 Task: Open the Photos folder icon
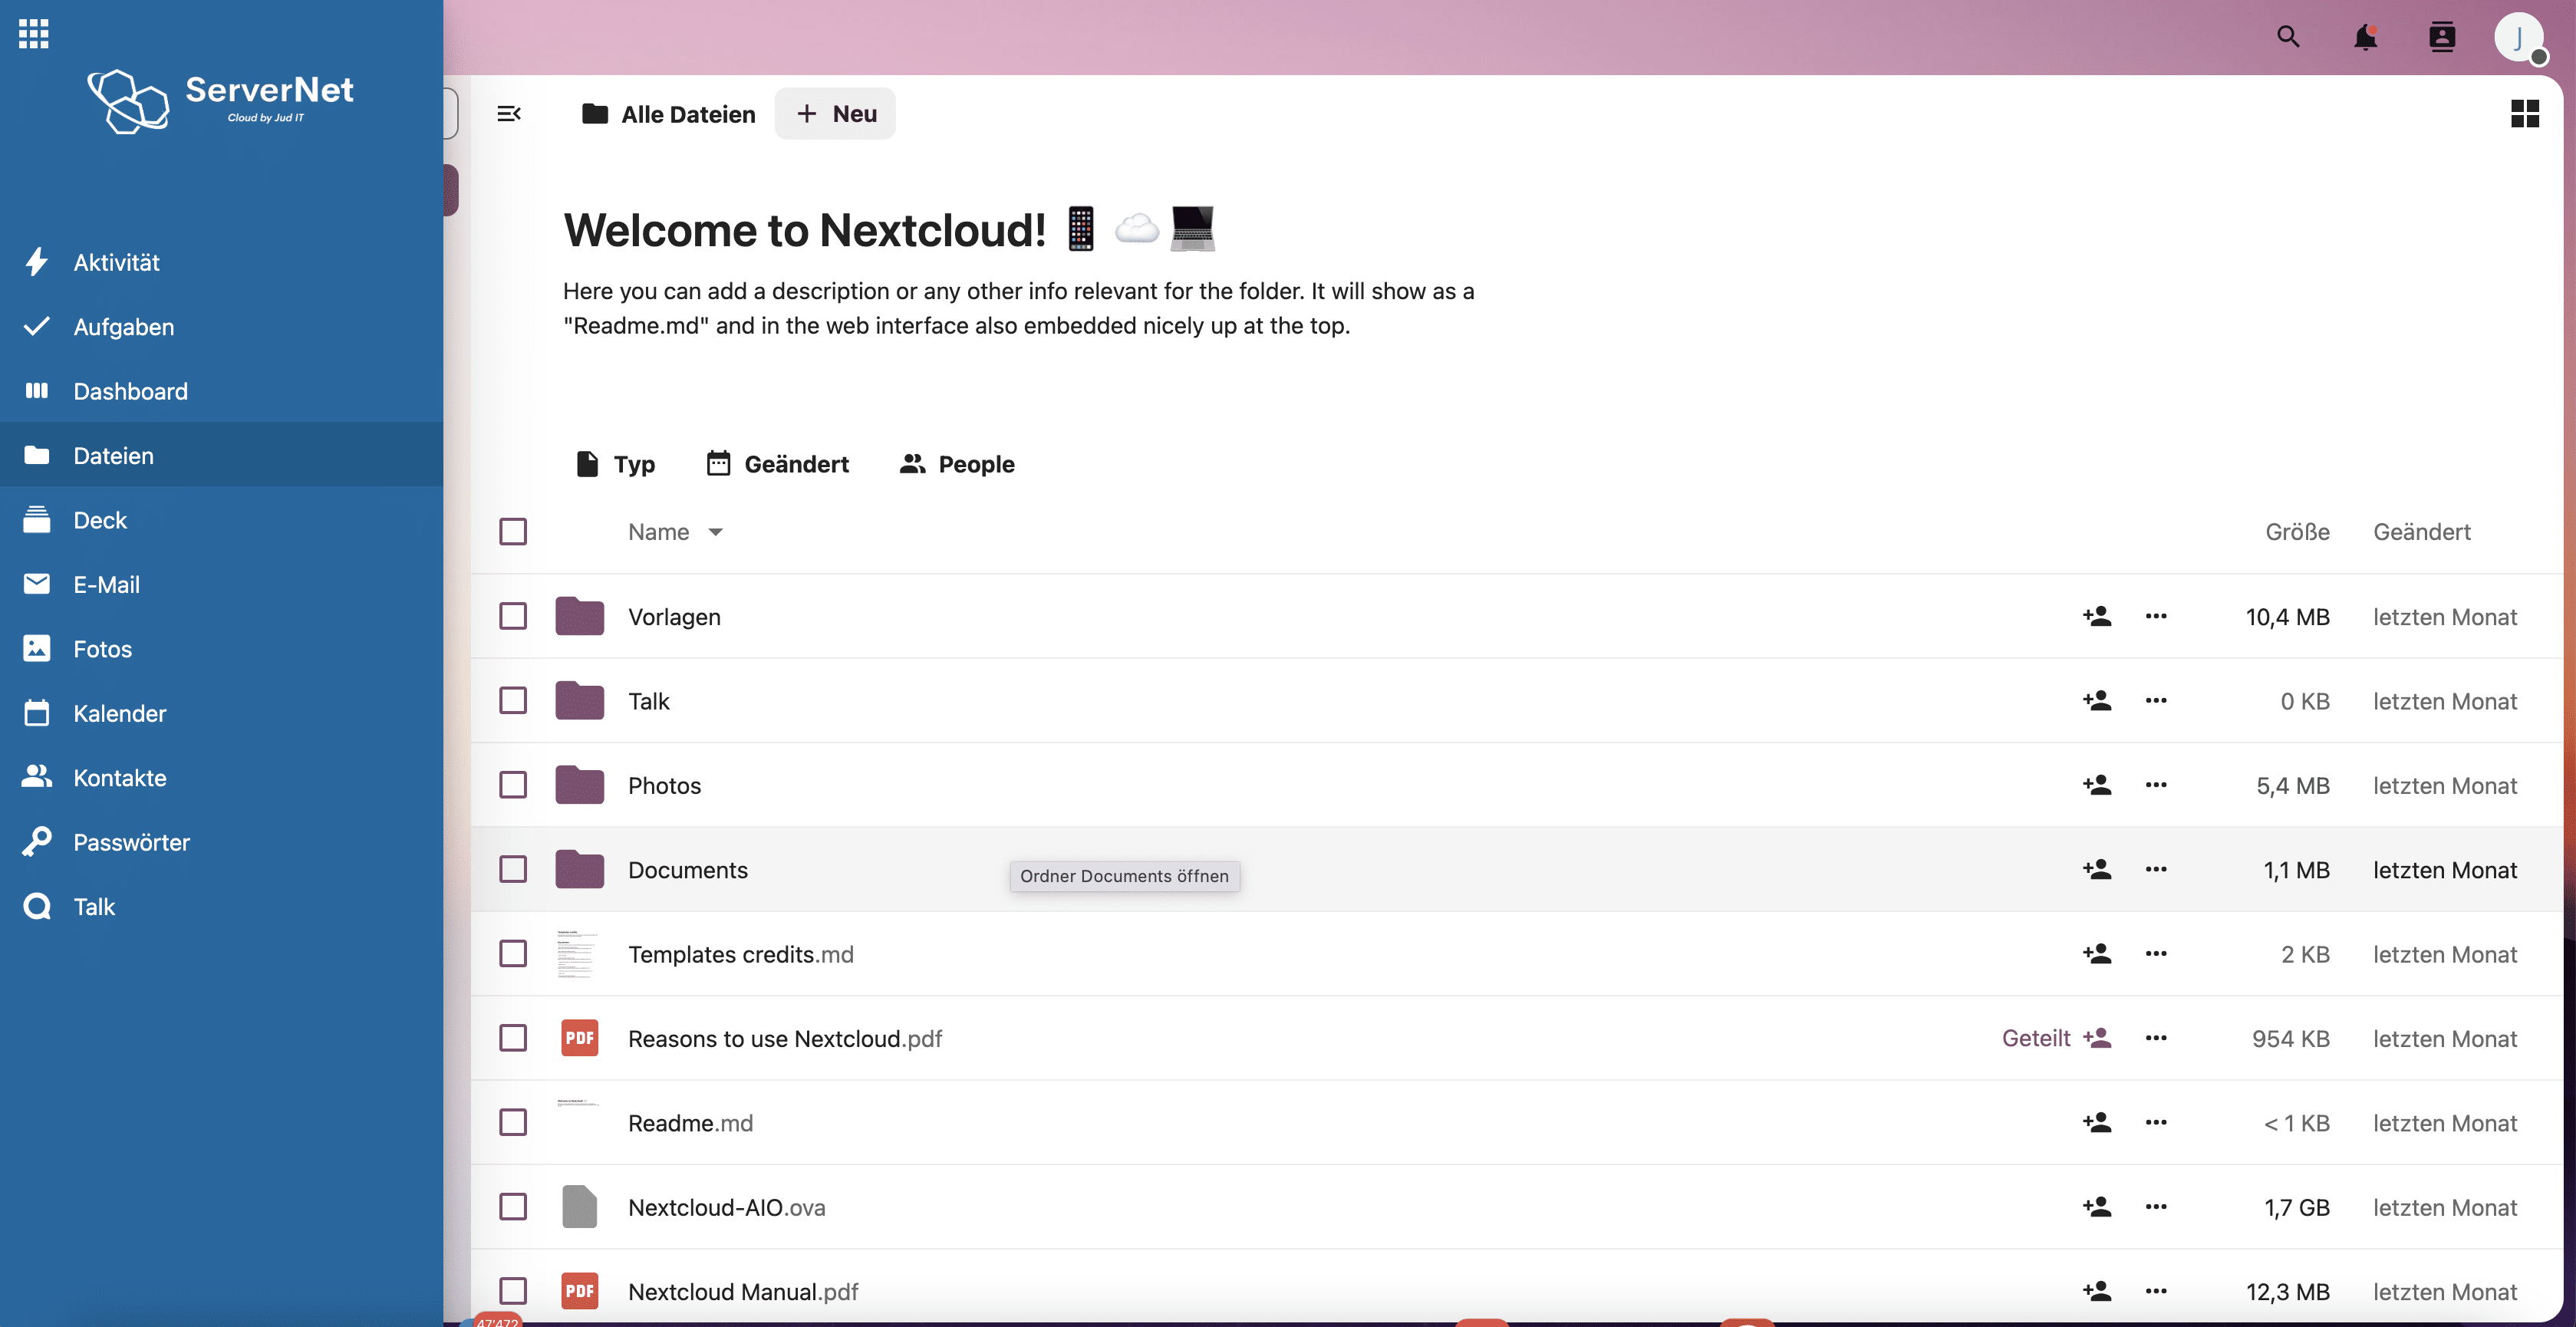[x=579, y=785]
